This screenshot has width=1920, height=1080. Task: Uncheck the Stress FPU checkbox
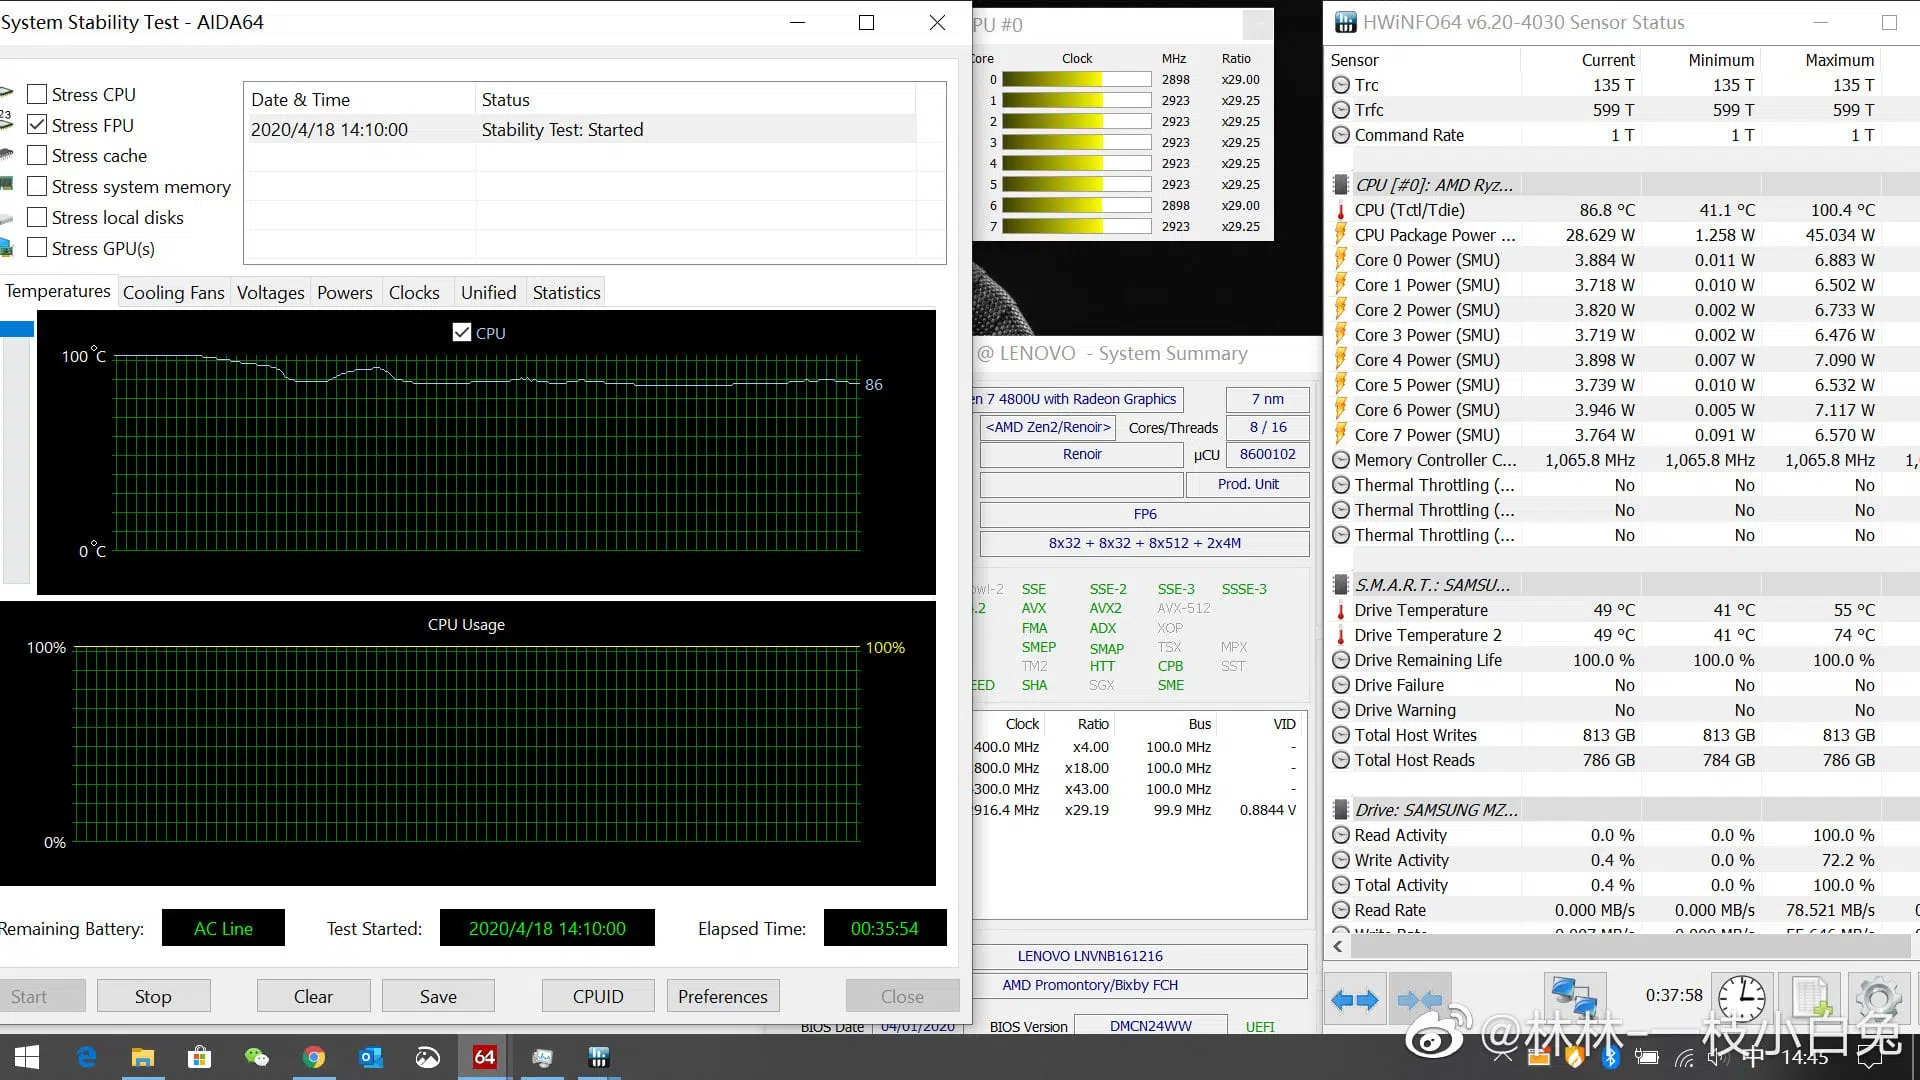(37, 125)
